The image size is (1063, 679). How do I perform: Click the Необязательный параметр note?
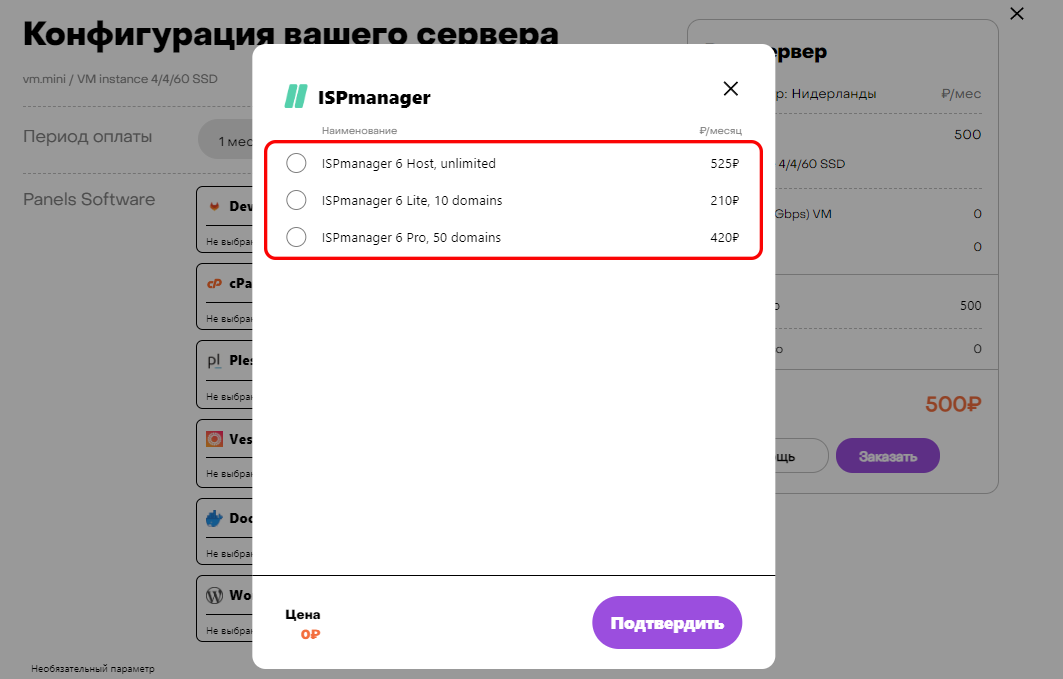(x=93, y=669)
